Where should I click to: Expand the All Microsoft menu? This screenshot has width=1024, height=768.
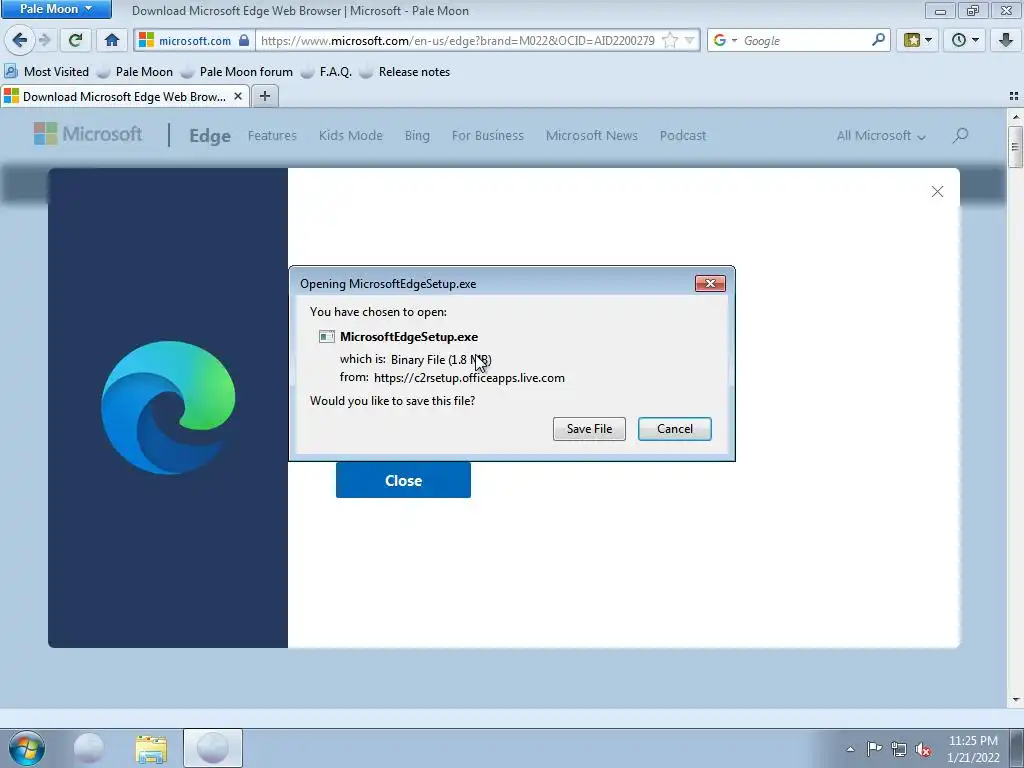click(881, 135)
